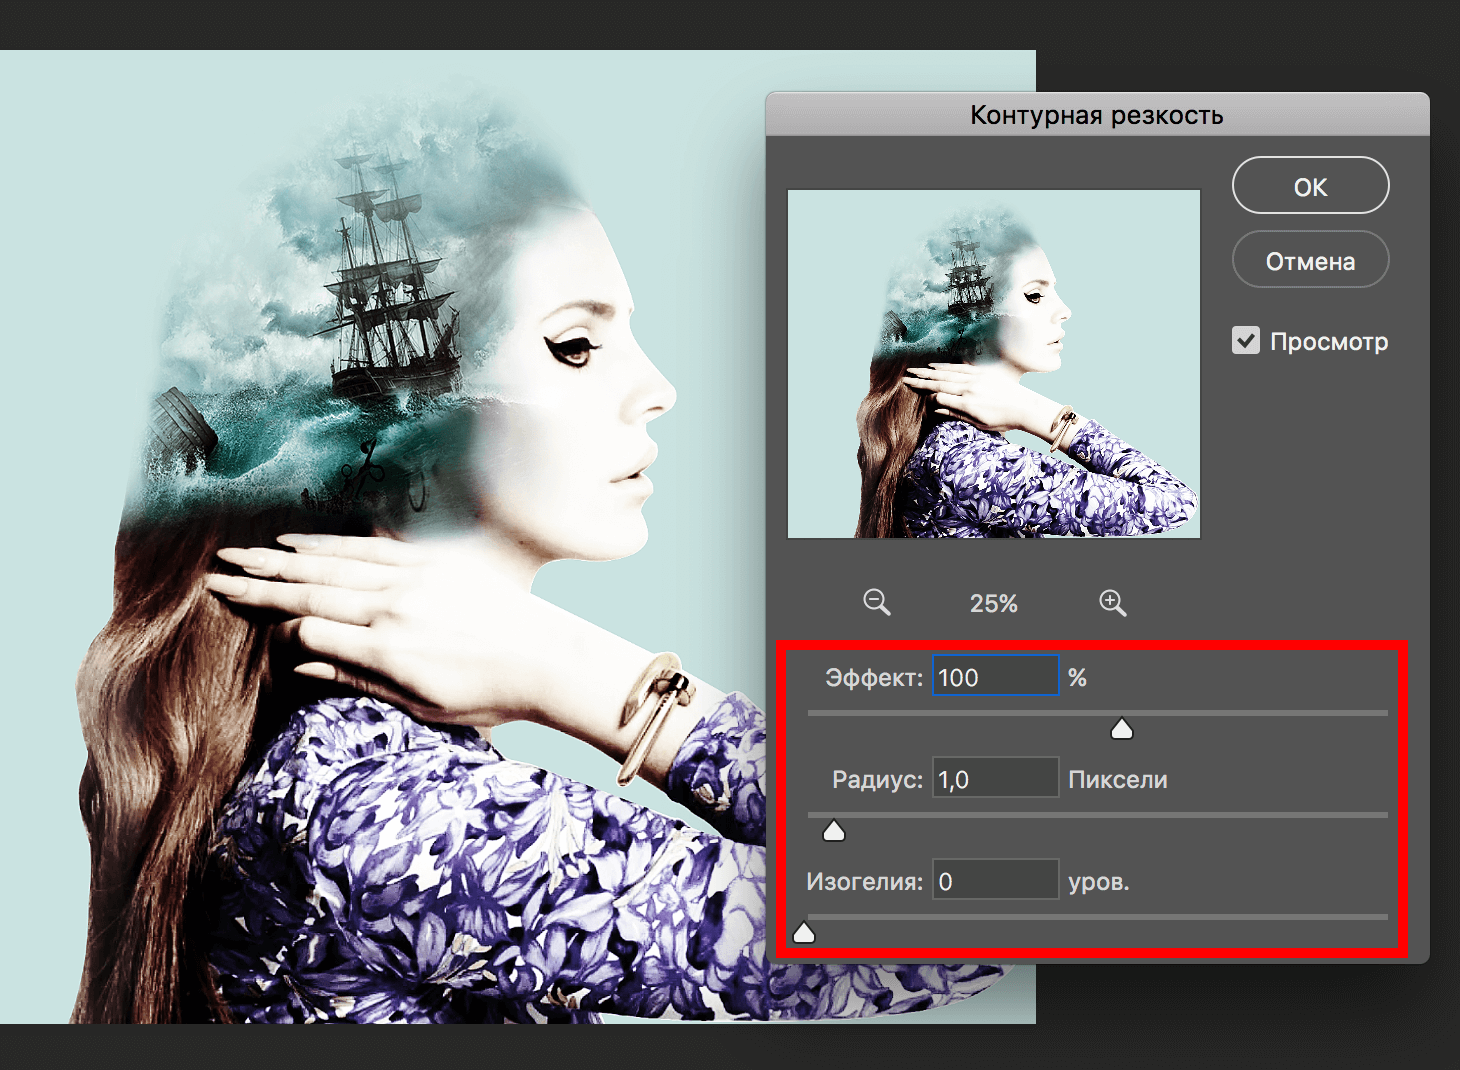Focus the Изогелия value input field
1460x1070 pixels.
[x=995, y=881]
